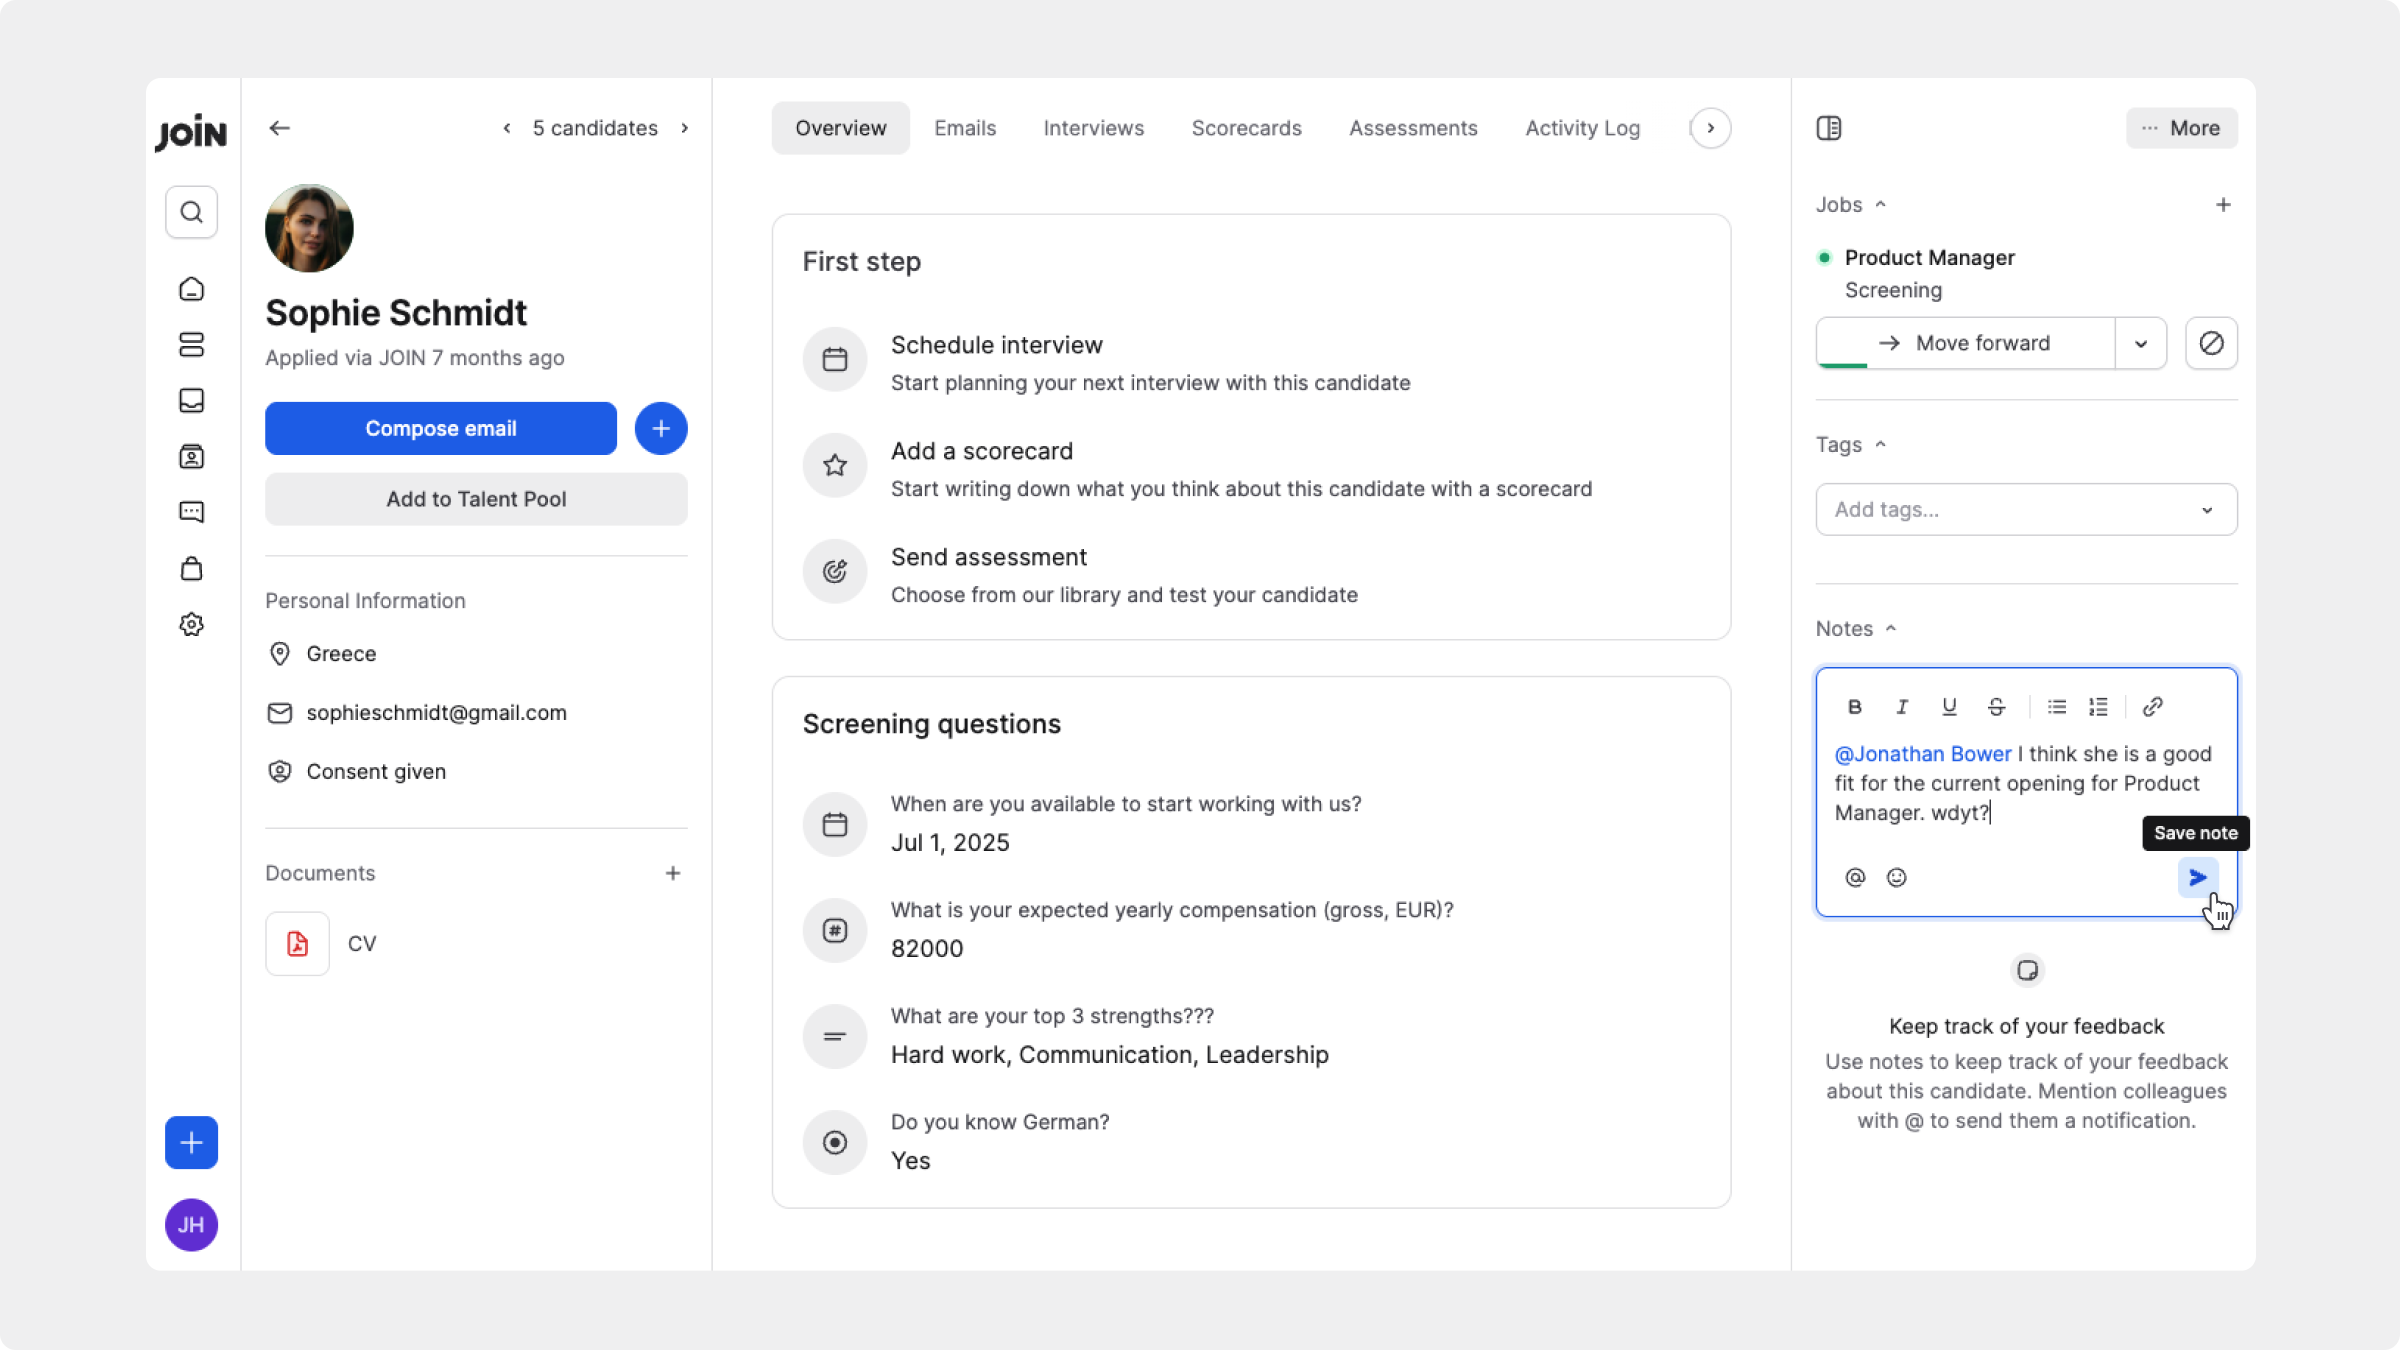
Task: Open the Move forward dropdown arrow
Action: [x=2141, y=343]
